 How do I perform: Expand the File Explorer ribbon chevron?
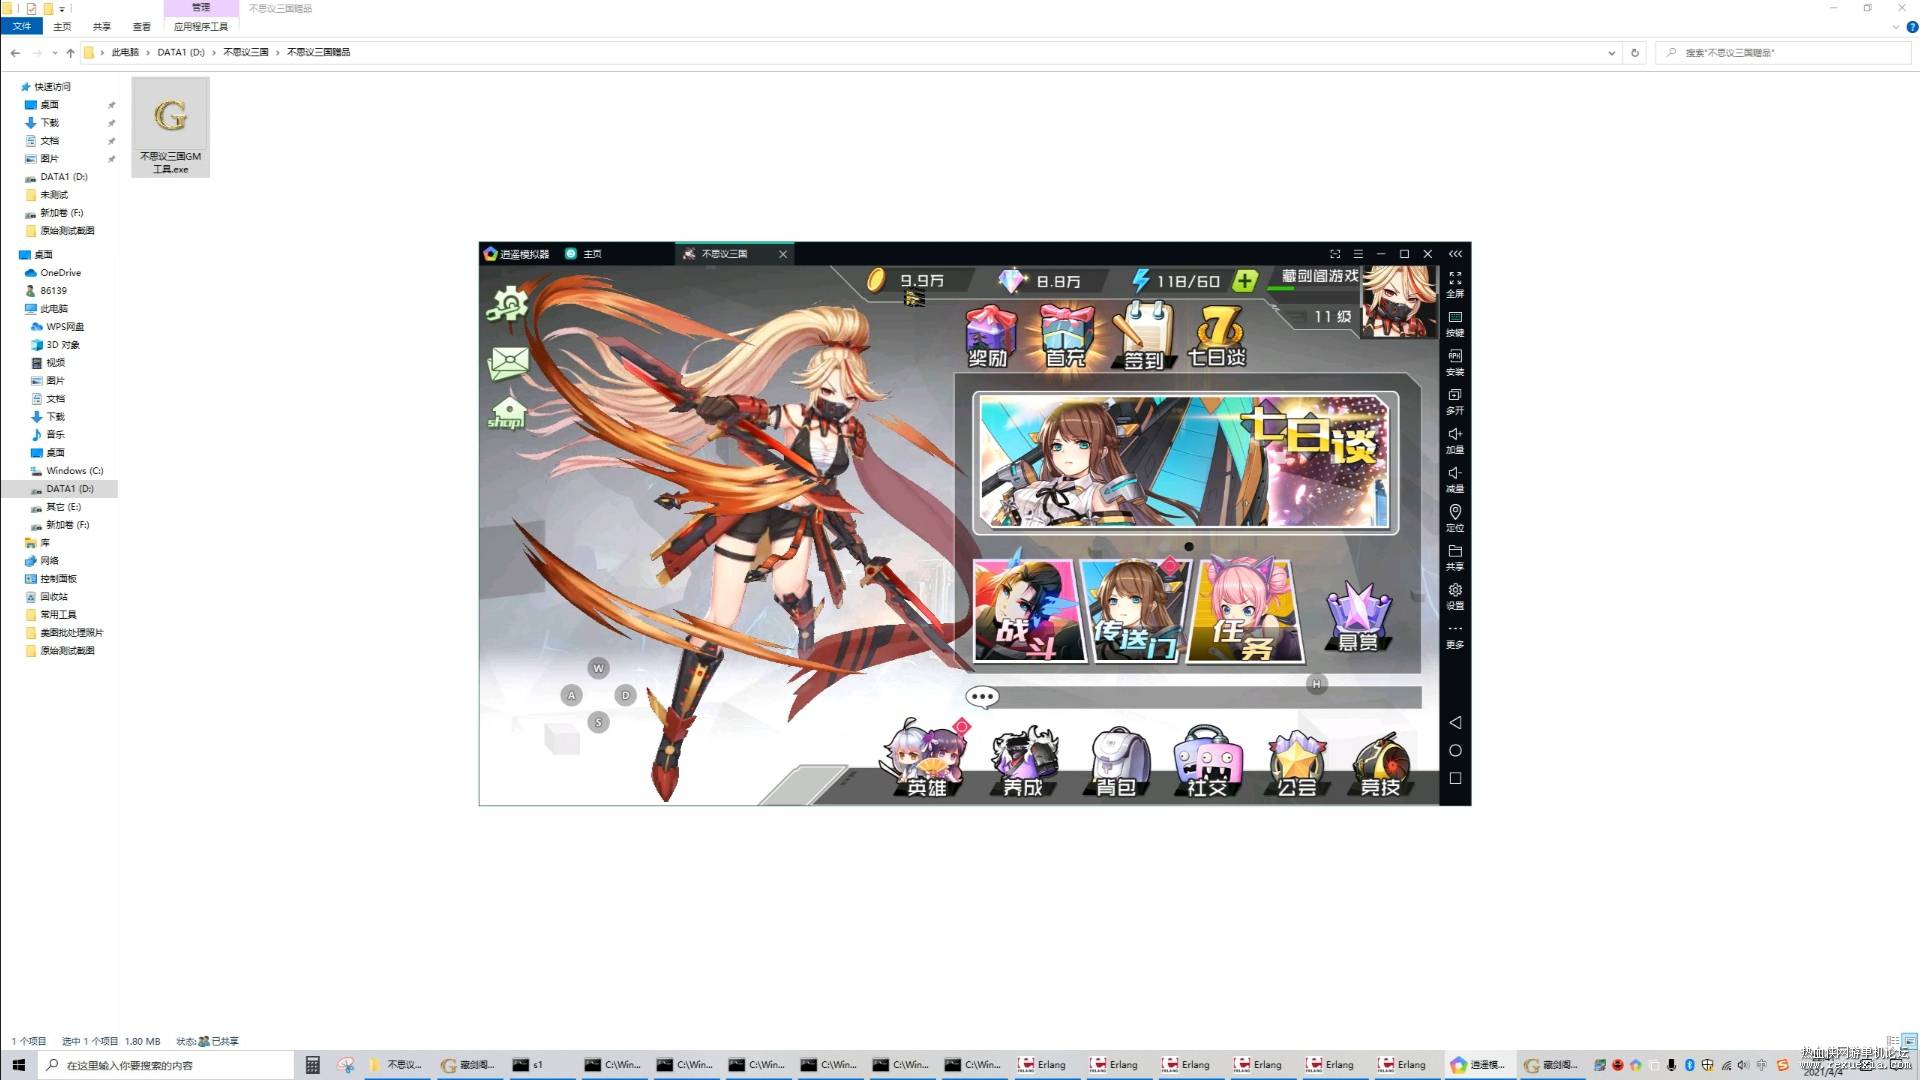coord(1896,27)
